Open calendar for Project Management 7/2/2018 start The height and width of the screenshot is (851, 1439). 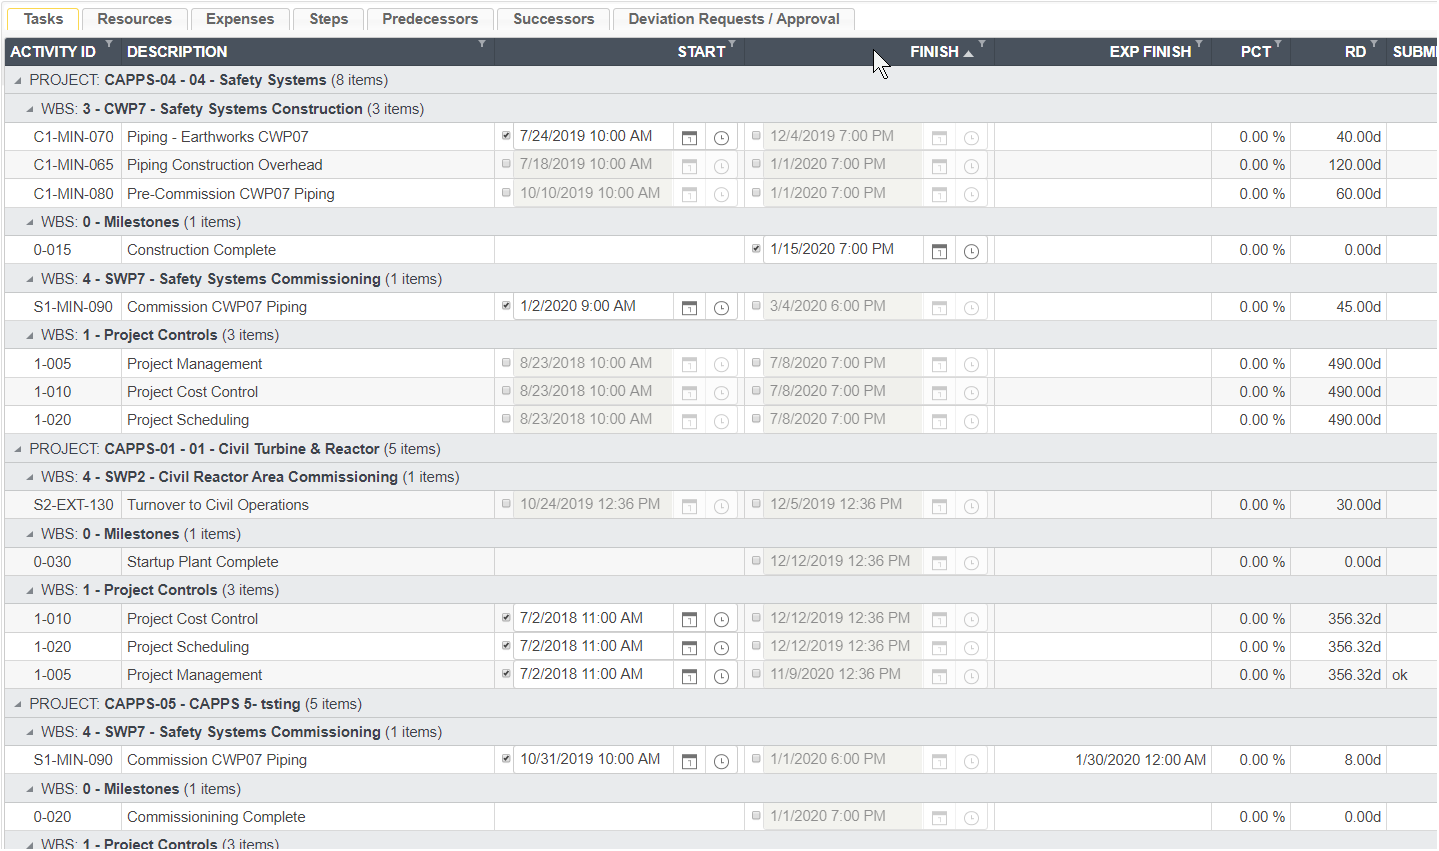(x=689, y=677)
